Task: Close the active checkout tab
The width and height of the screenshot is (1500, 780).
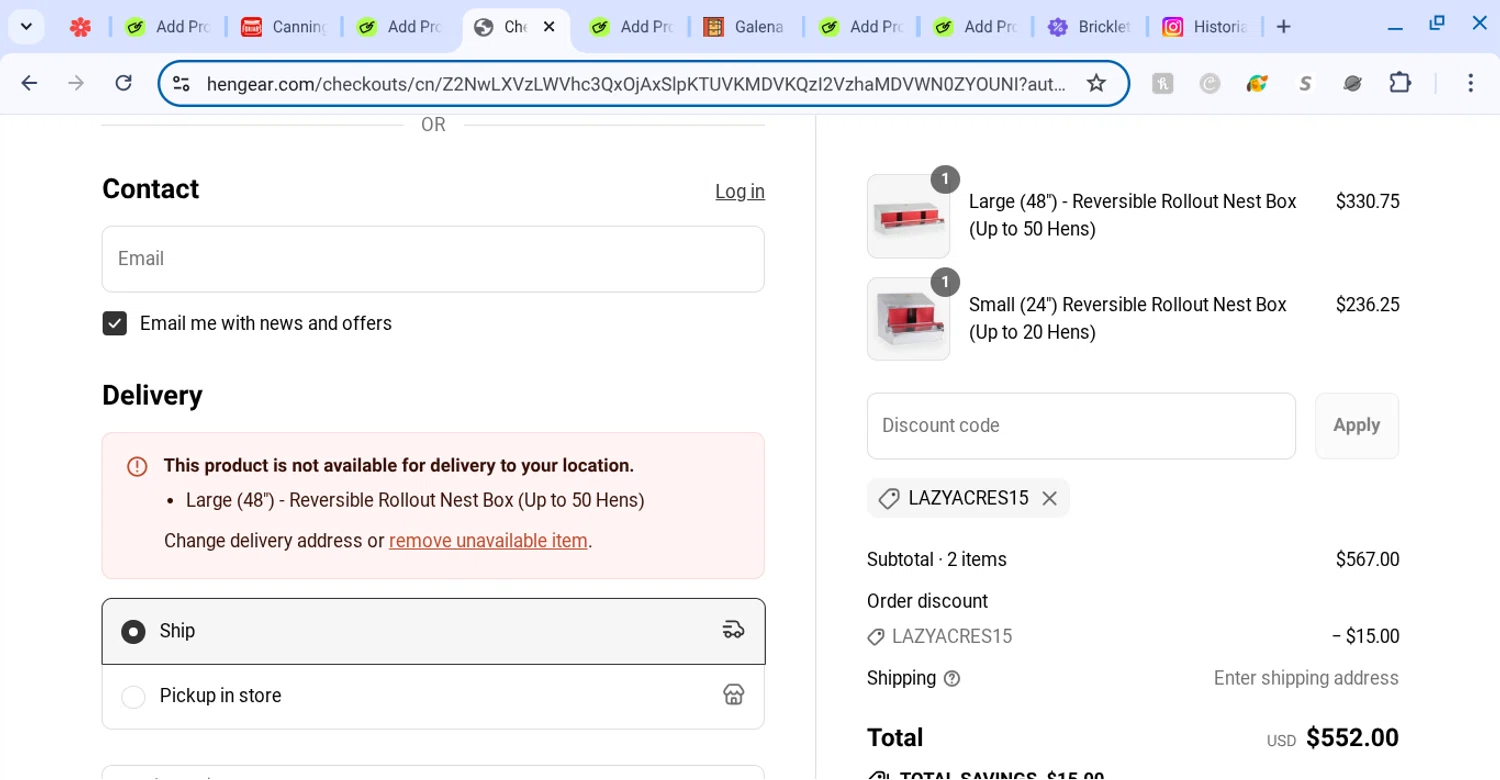Action: point(549,27)
